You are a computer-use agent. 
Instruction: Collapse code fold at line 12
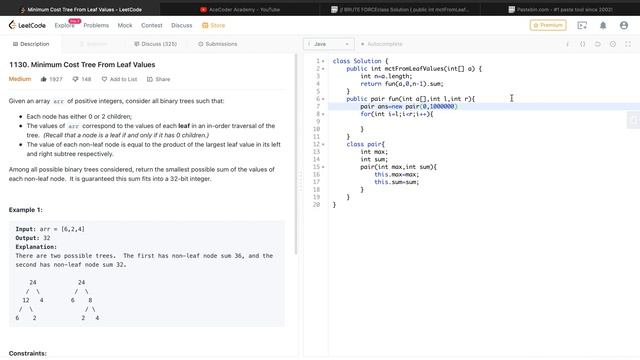pos(323,144)
